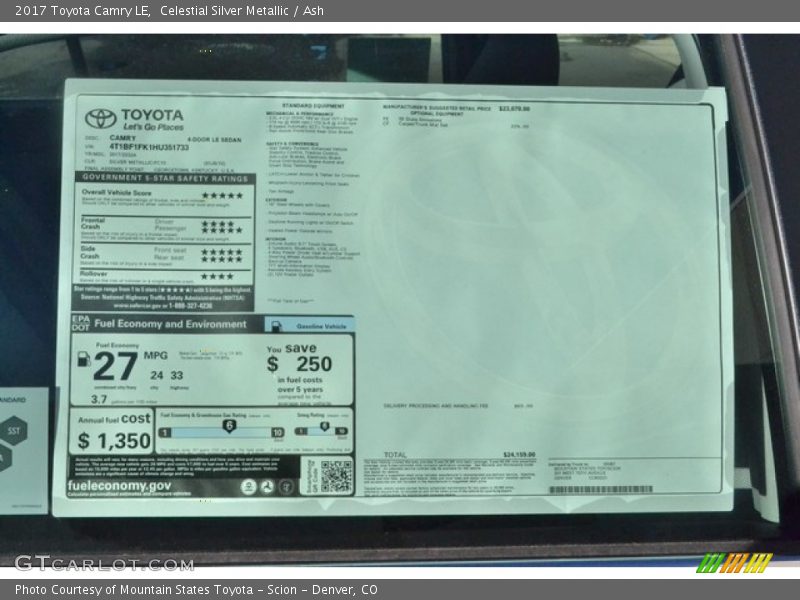
Task: Click the fuel pump icon beside 27 MPG
Action: 84,358
